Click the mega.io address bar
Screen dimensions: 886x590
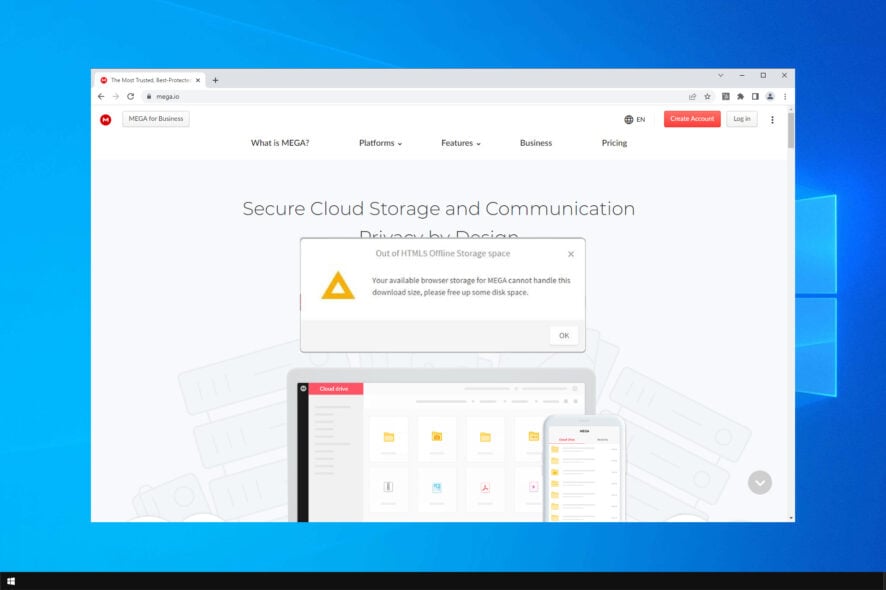[412, 97]
